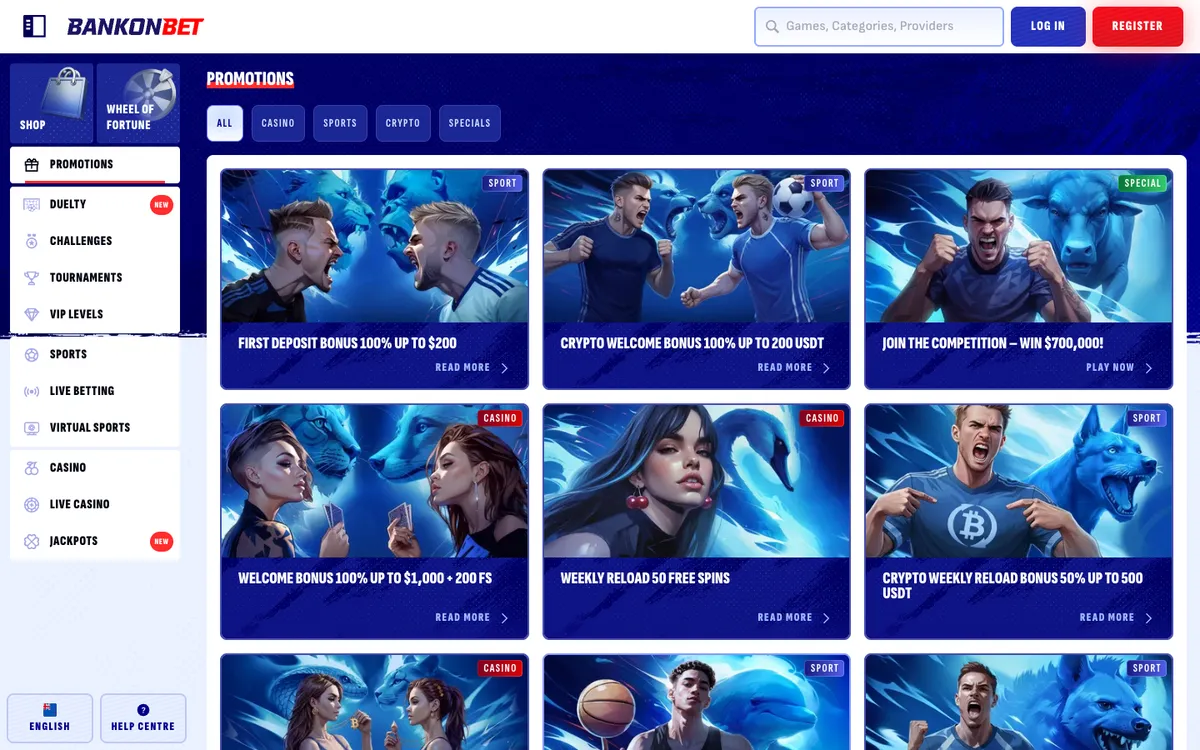Open Tournaments in the sidebar
The height and width of the screenshot is (750, 1200).
pyautogui.click(x=95, y=278)
